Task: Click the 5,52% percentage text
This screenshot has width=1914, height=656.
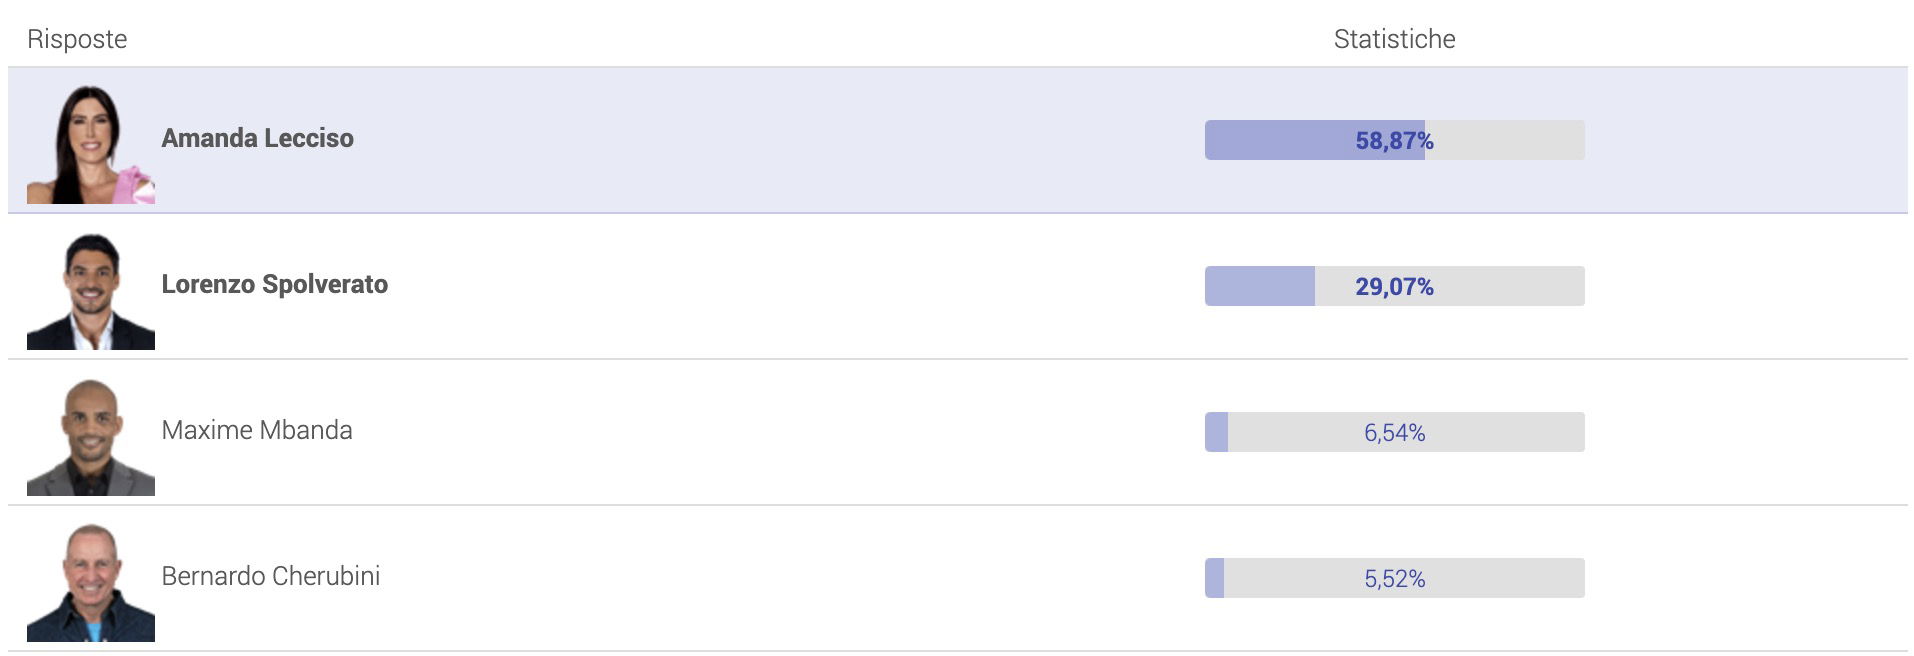Action: tap(1395, 579)
